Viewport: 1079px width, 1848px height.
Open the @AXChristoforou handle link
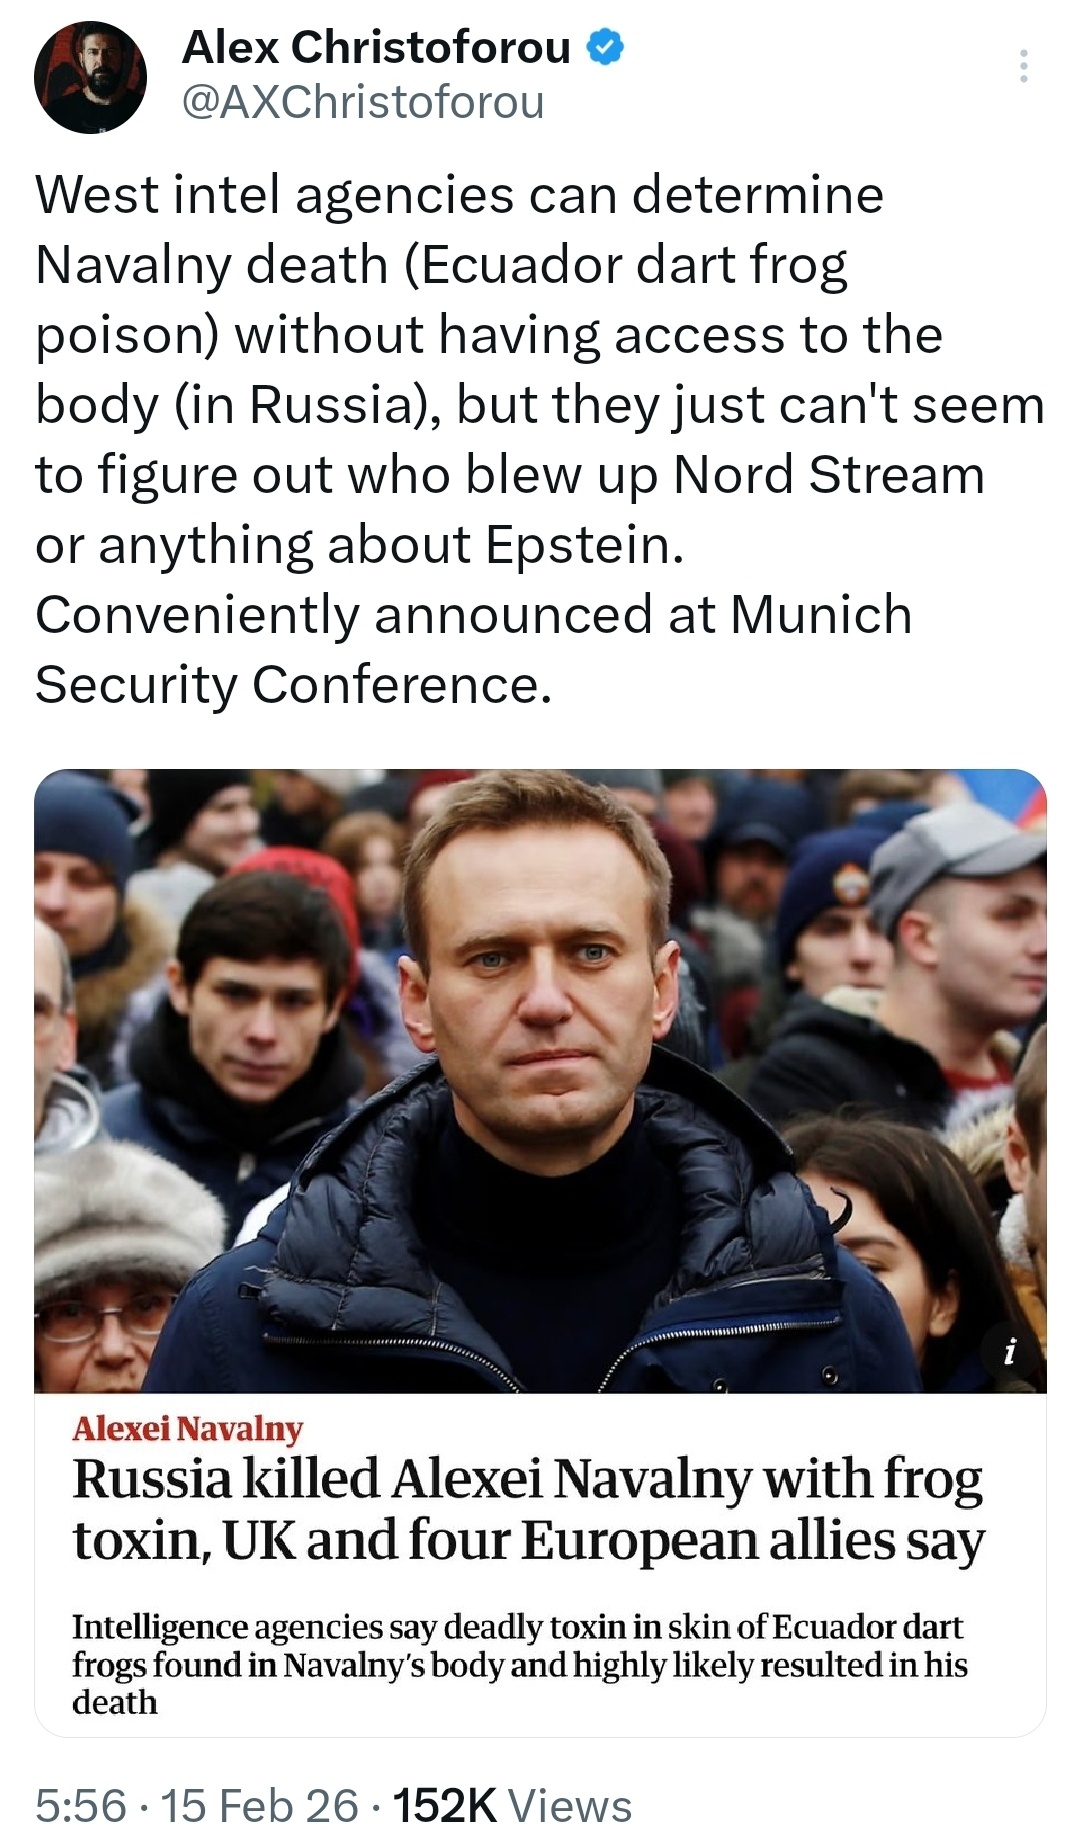pyautogui.click(x=363, y=102)
